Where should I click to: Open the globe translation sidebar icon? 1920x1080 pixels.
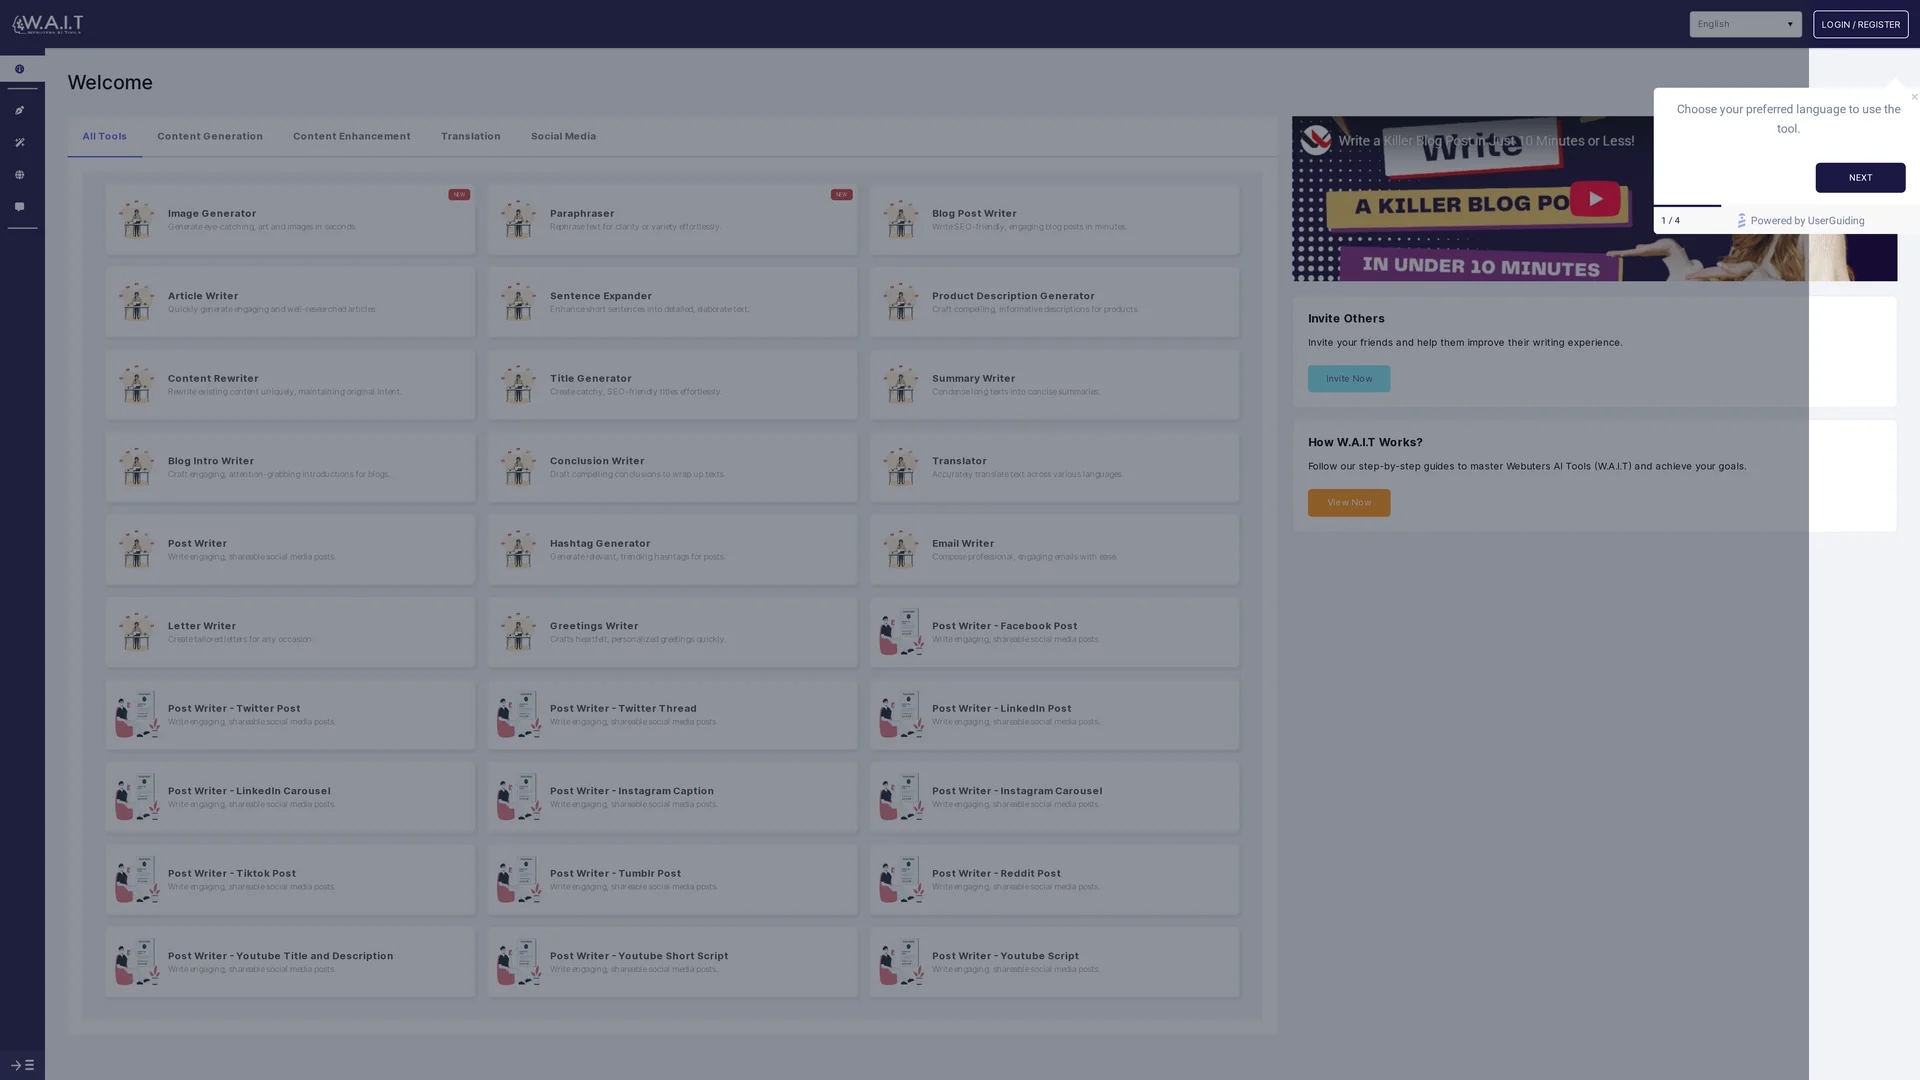(x=19, y=175)
